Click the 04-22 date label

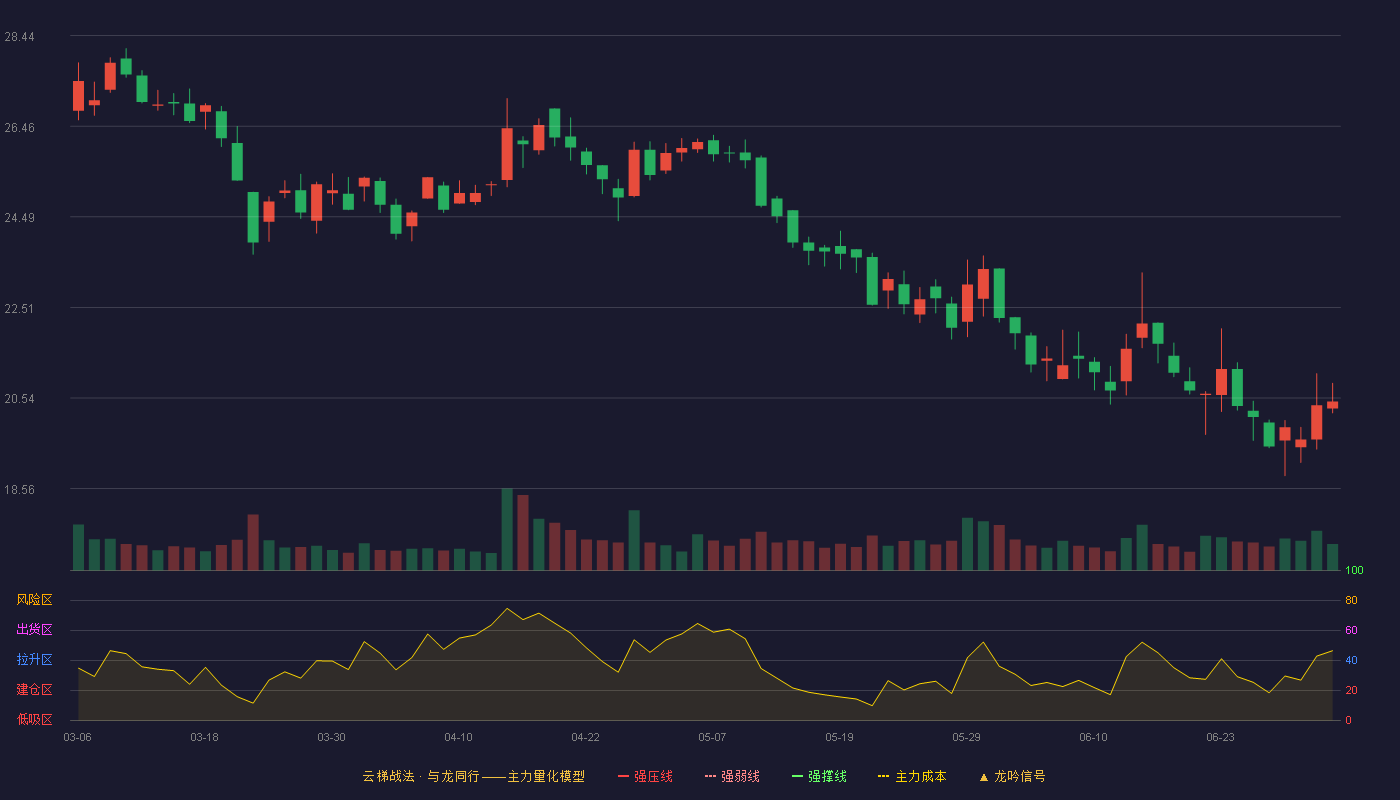pos(586,737)
